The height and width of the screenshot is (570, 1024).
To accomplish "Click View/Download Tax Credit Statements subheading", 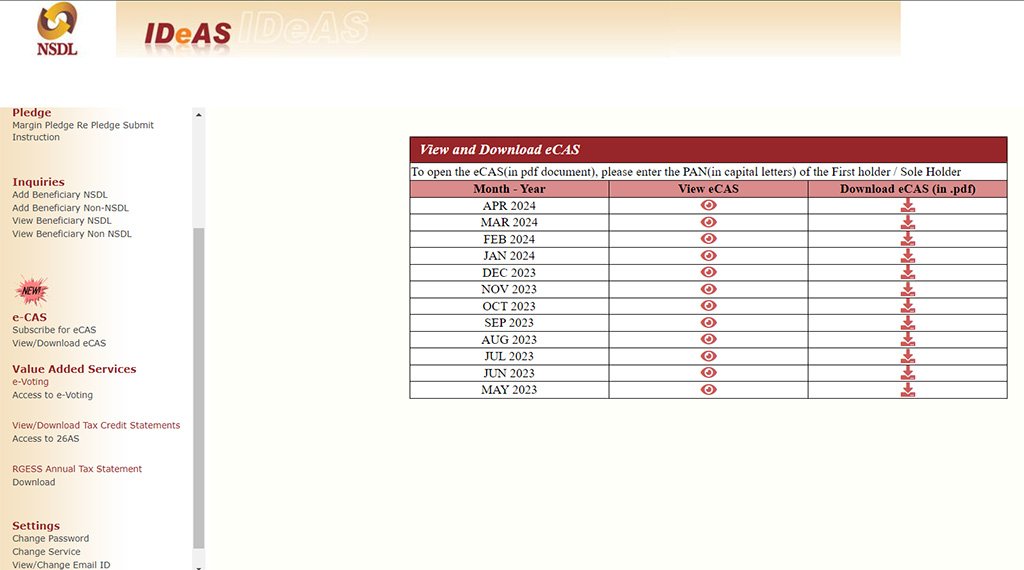I will (96, 425).
